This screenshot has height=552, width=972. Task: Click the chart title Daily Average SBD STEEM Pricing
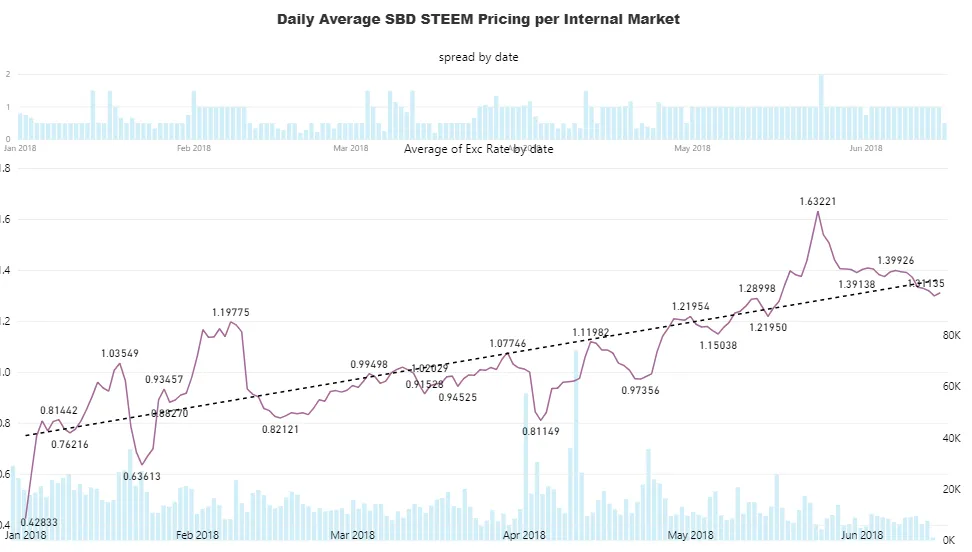pyautogui.click(x=478, y=19)
